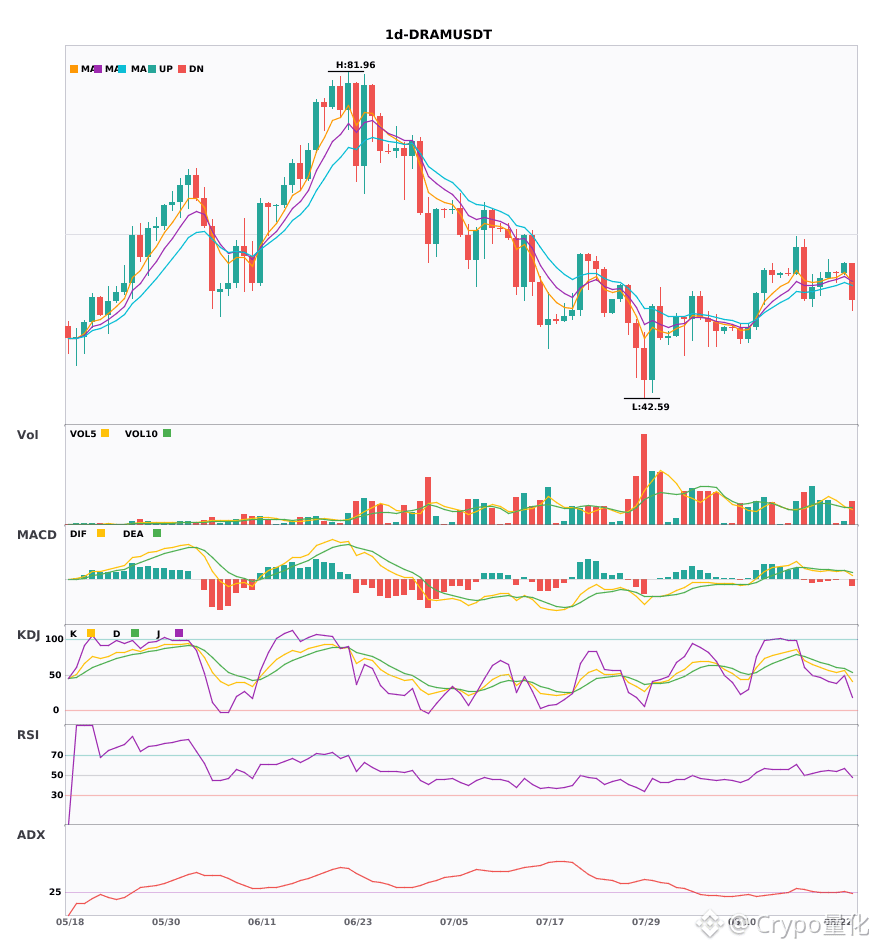Click the 70 value on RSI axis
Image resolution: width=877 pixels, height=950 pixels.
pos(58,755)
